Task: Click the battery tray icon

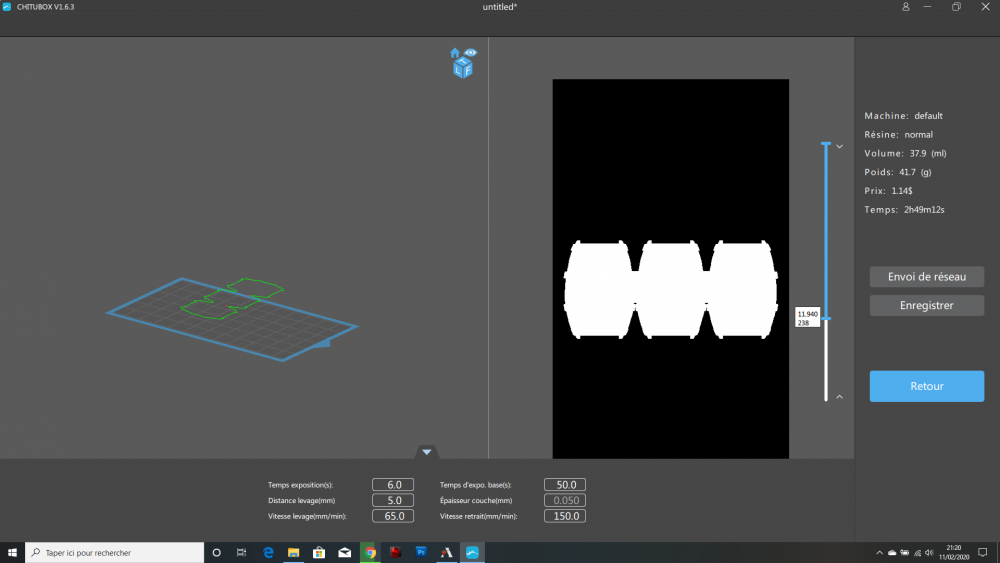Action: click(x=904, y=553)
